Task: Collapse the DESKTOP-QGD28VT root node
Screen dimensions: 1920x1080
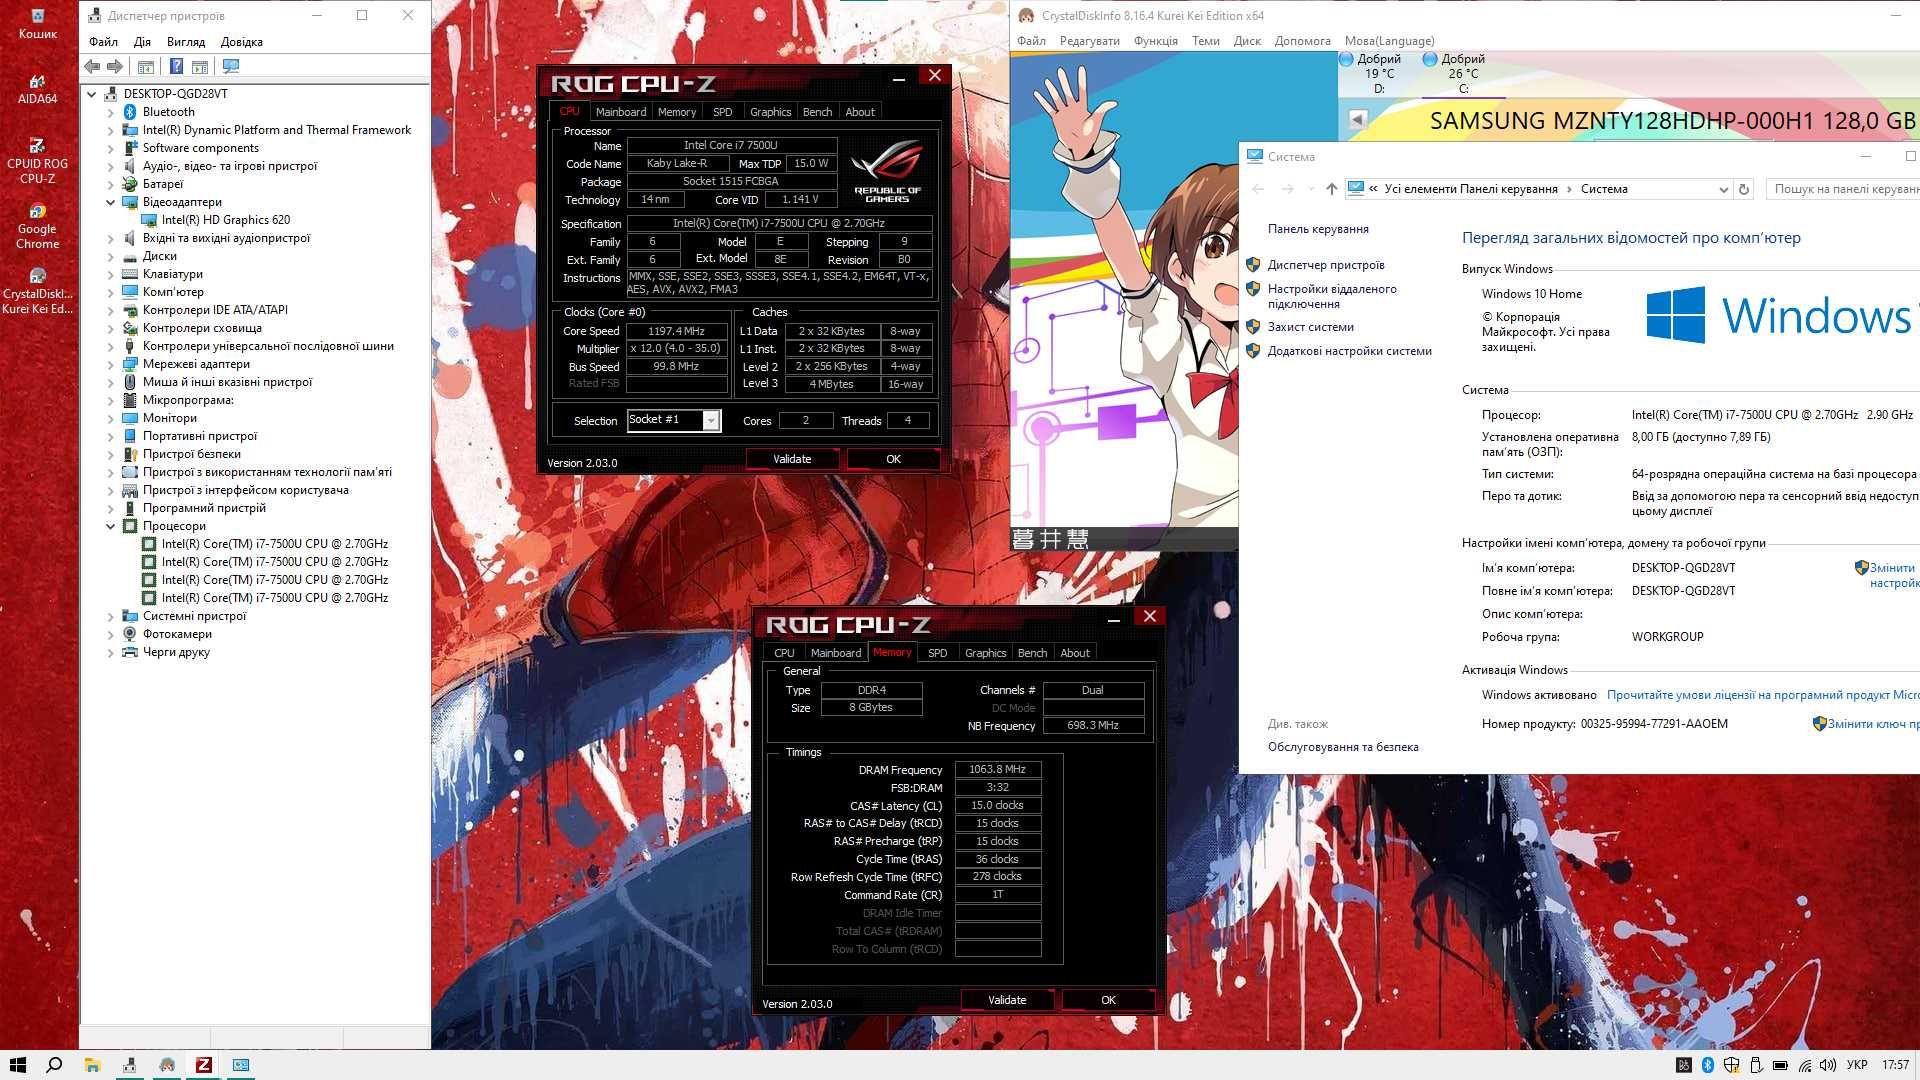Action: (x=92, y=94)
